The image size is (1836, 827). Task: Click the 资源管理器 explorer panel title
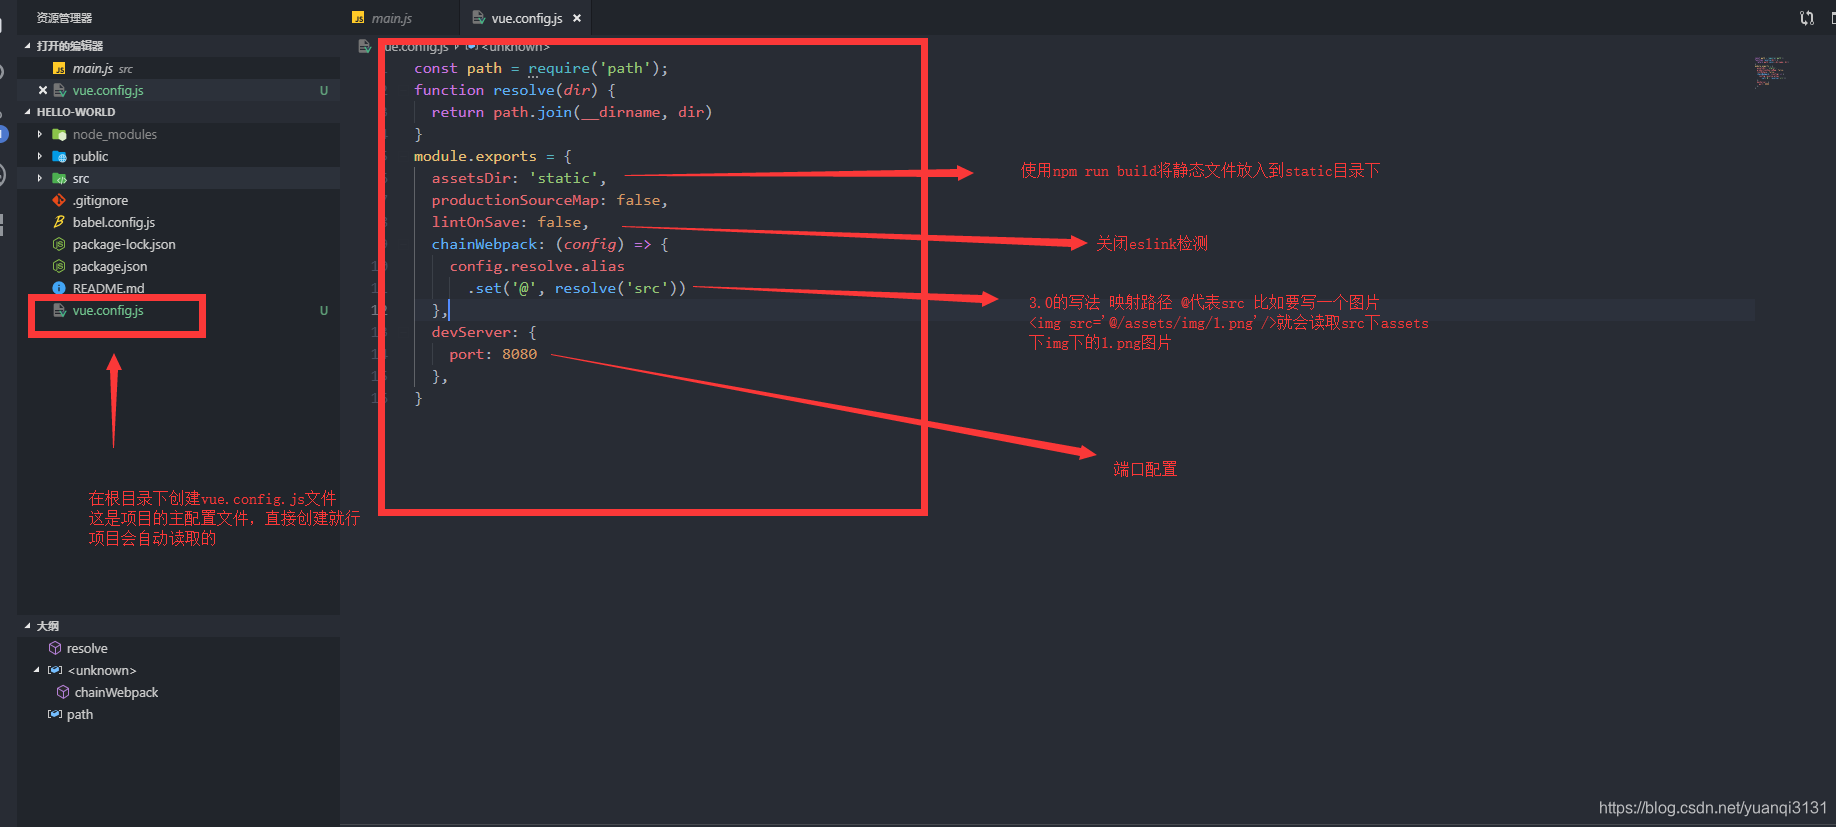click(64, 18)
